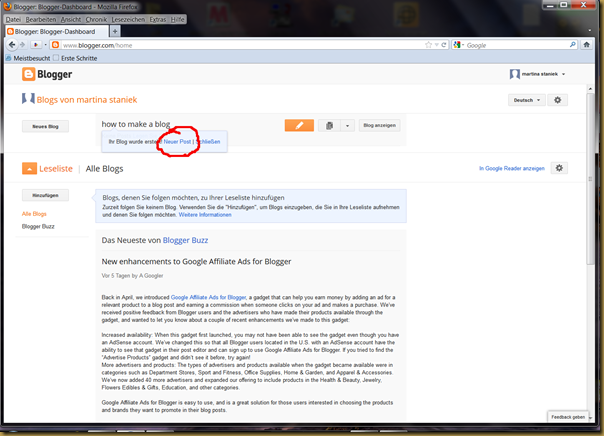Click the page vertical scrollbar thumb
This screenshot has width=604, height=436.
pyautogui.click(x=590, y=178)
